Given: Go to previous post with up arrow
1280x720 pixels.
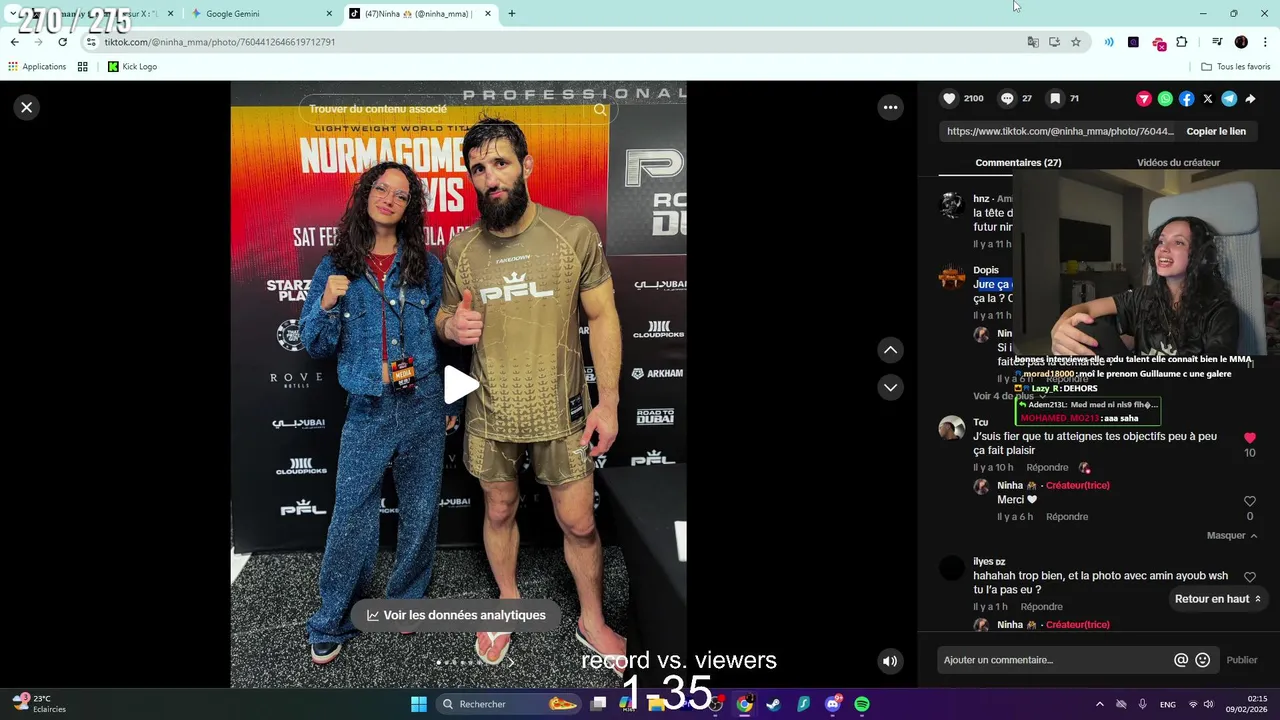Looking at the screenshot, I should [890, 350].
